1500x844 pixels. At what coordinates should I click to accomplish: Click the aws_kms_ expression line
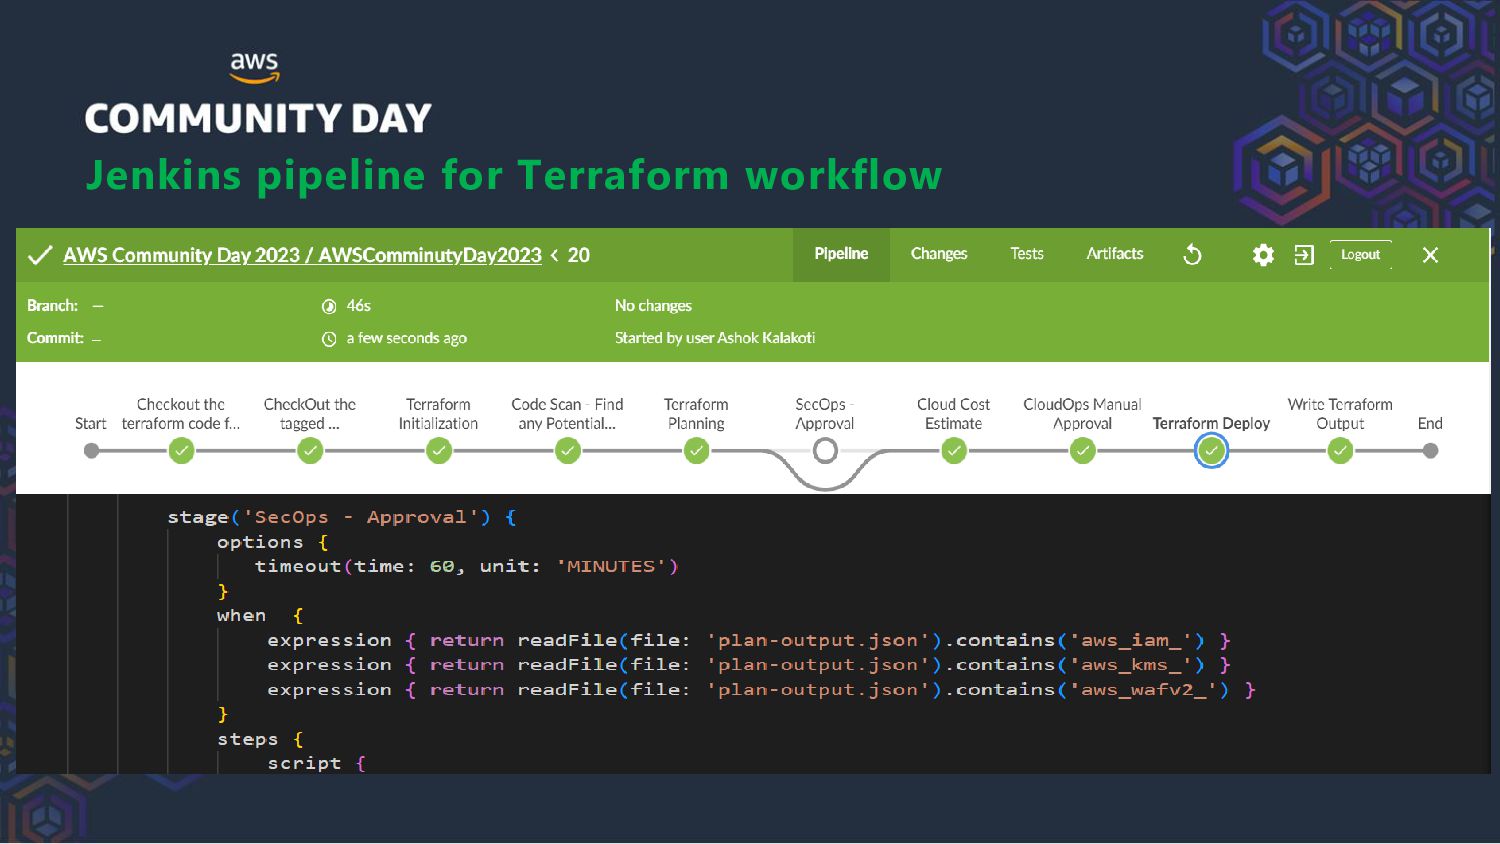click(749, 664)
